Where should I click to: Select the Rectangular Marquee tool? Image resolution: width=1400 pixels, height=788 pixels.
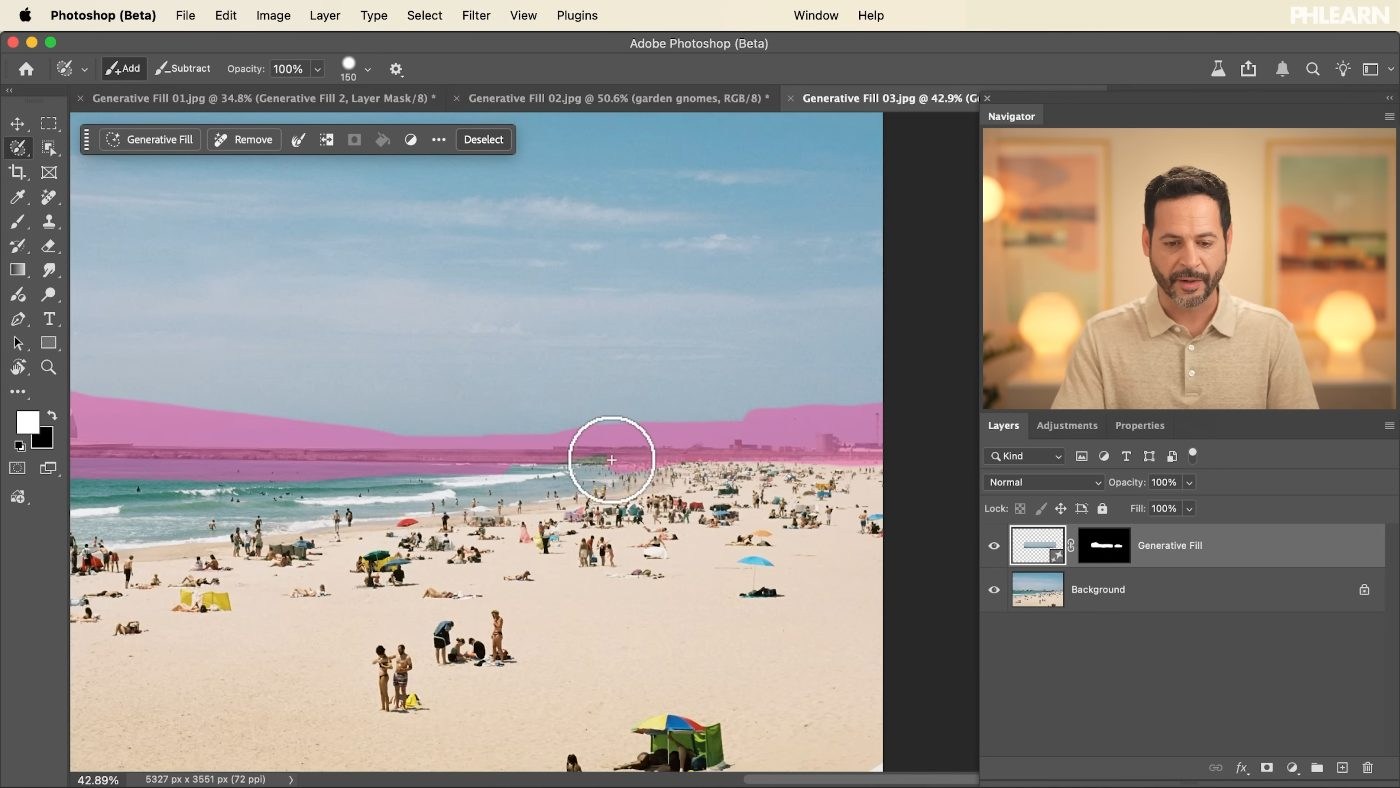click(x=48, y=124)
